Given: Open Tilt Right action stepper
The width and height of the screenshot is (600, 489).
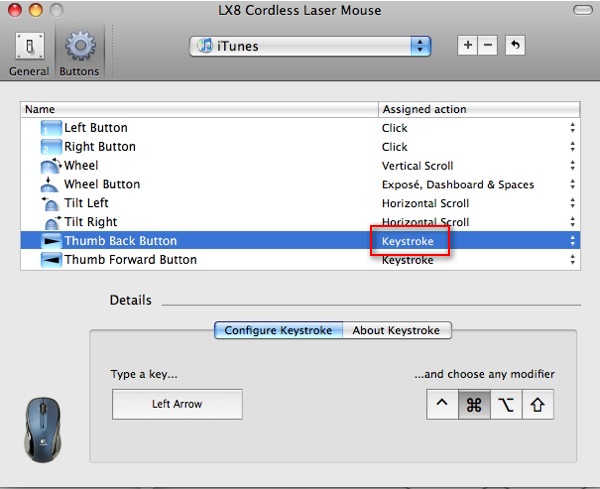Looking at the screenshot, I should click(572, 222).
